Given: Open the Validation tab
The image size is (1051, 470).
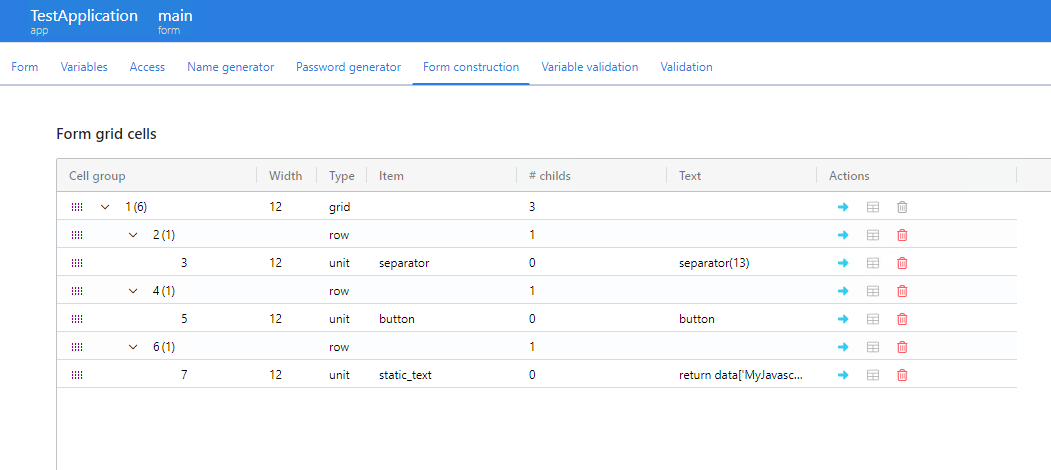Looking at the screenshot, I should click(686, 67).
